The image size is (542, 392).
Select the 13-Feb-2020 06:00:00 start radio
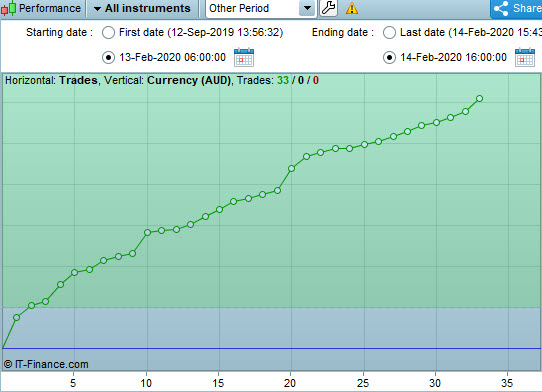coord(108,57)
